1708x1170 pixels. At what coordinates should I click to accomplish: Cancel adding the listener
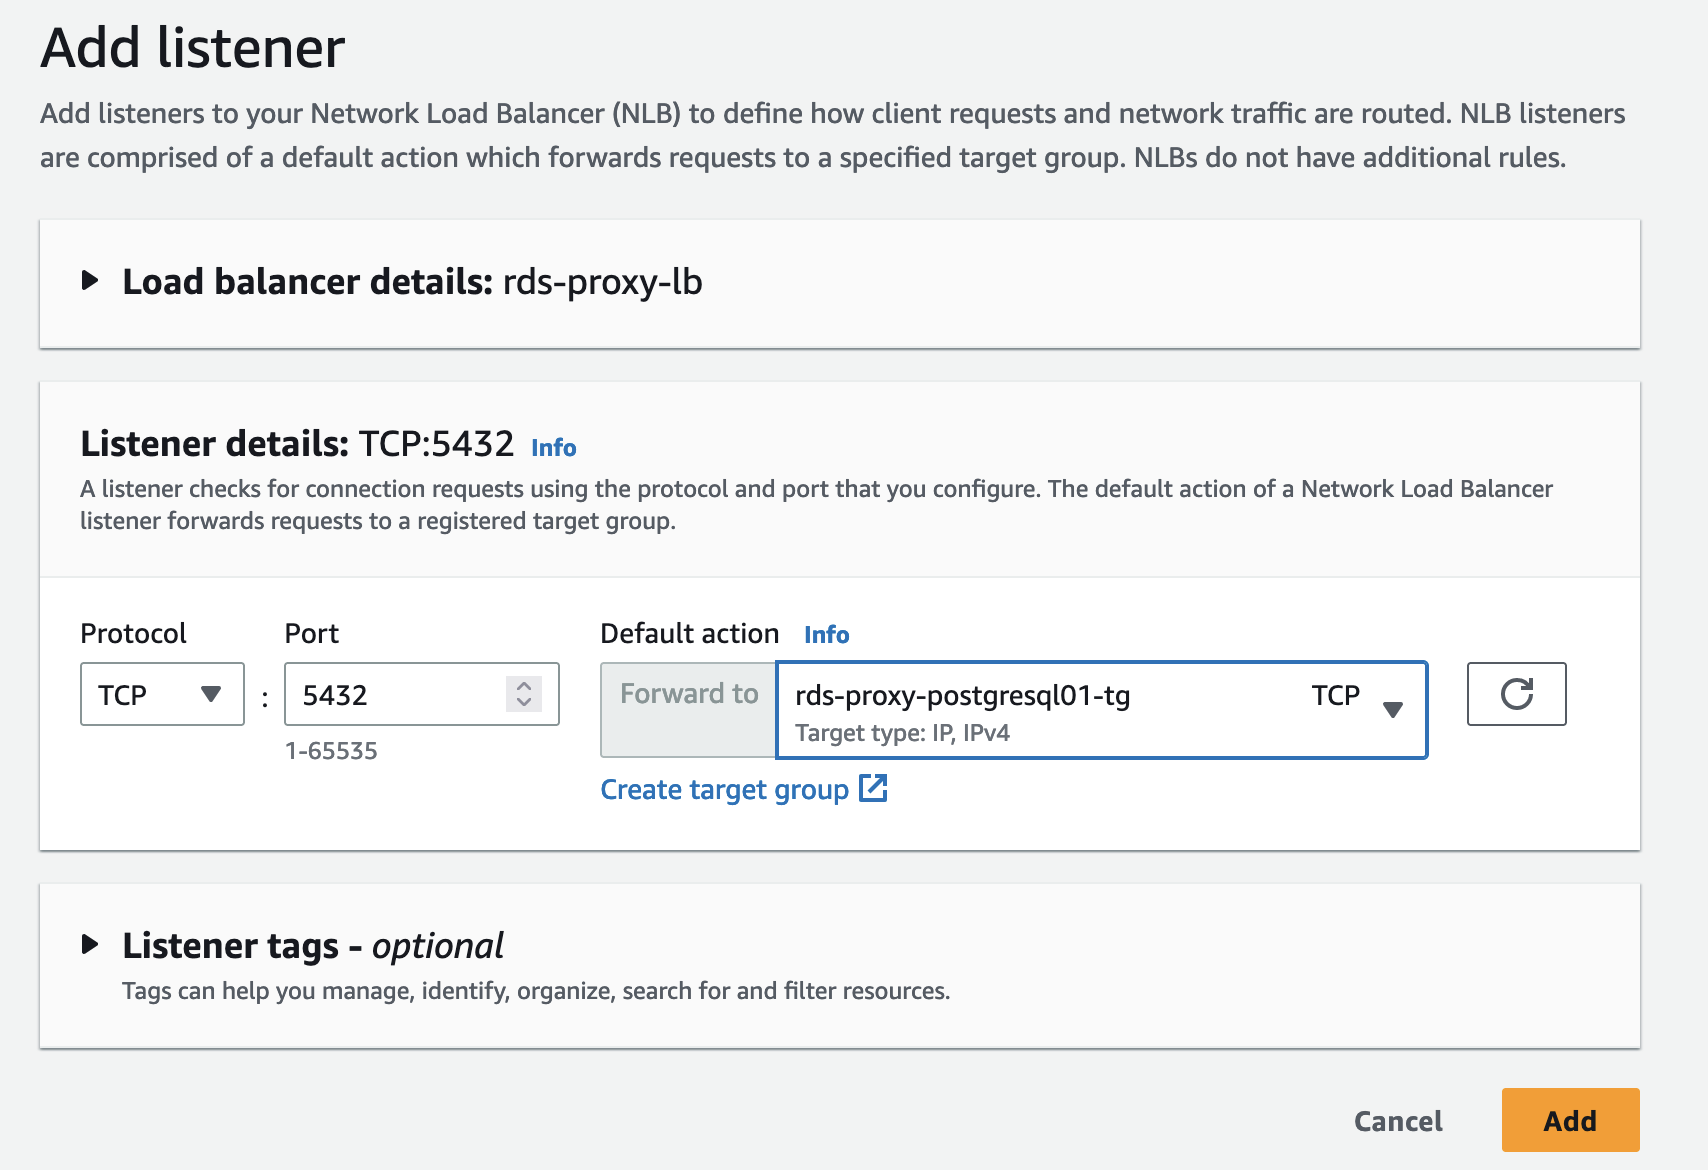[x=1397, y=1121]
